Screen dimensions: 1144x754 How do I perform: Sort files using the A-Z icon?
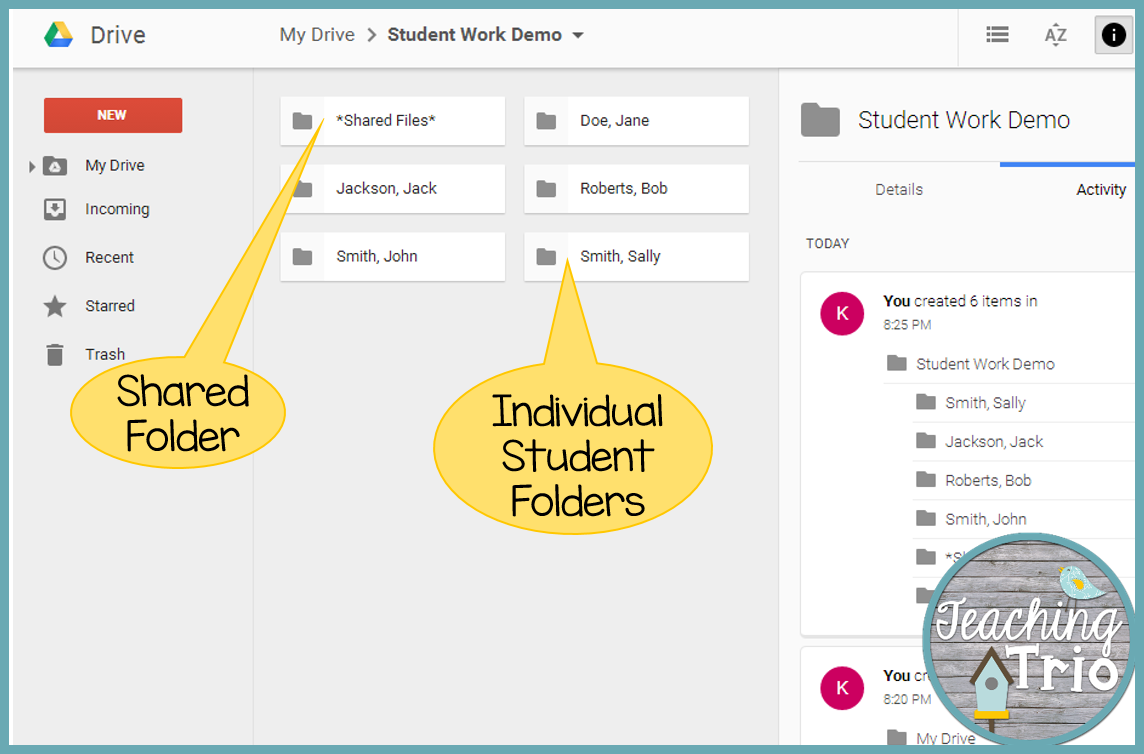tap(1055, 34)
